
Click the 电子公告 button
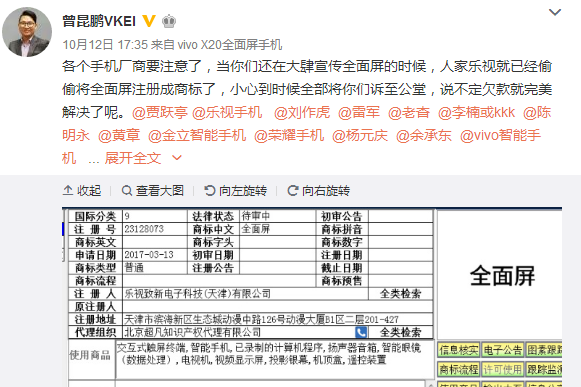503,350
